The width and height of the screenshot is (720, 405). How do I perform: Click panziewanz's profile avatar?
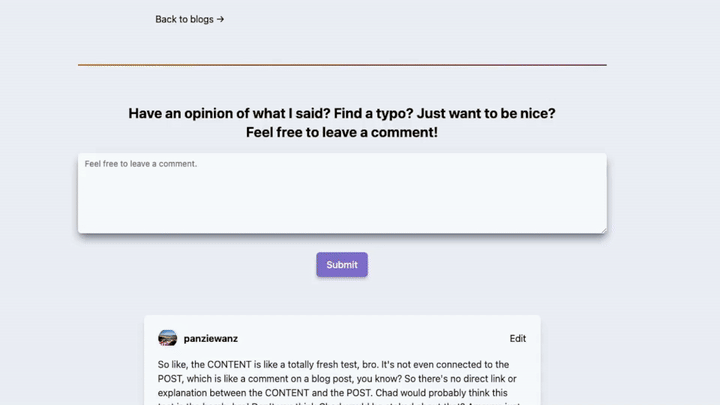click(168, 338)
